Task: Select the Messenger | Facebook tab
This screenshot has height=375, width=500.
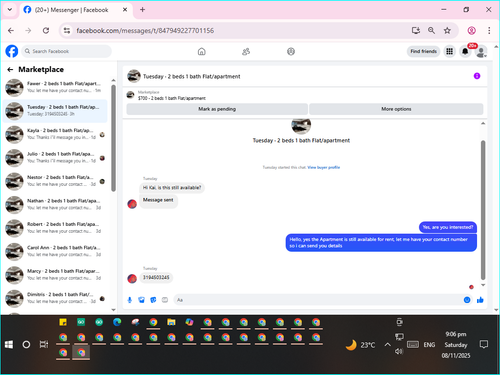Action: click(x=76, y=10)
